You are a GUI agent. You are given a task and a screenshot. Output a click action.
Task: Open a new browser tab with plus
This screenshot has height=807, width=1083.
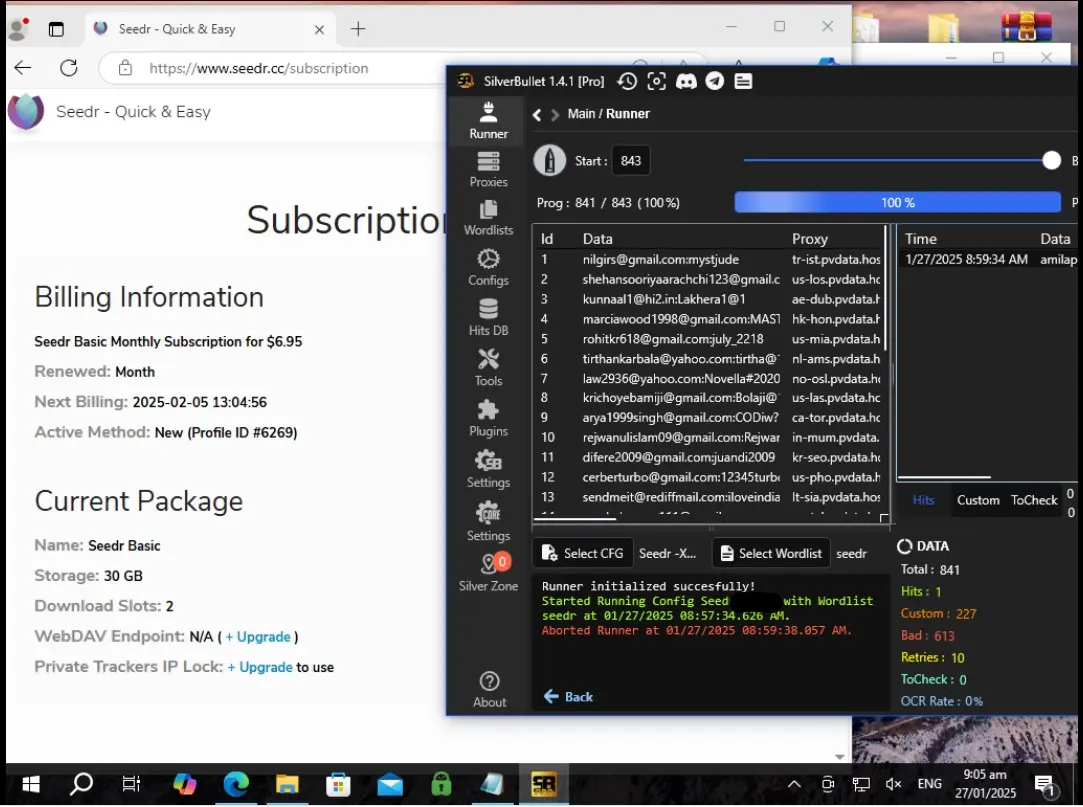pos(358,29)
